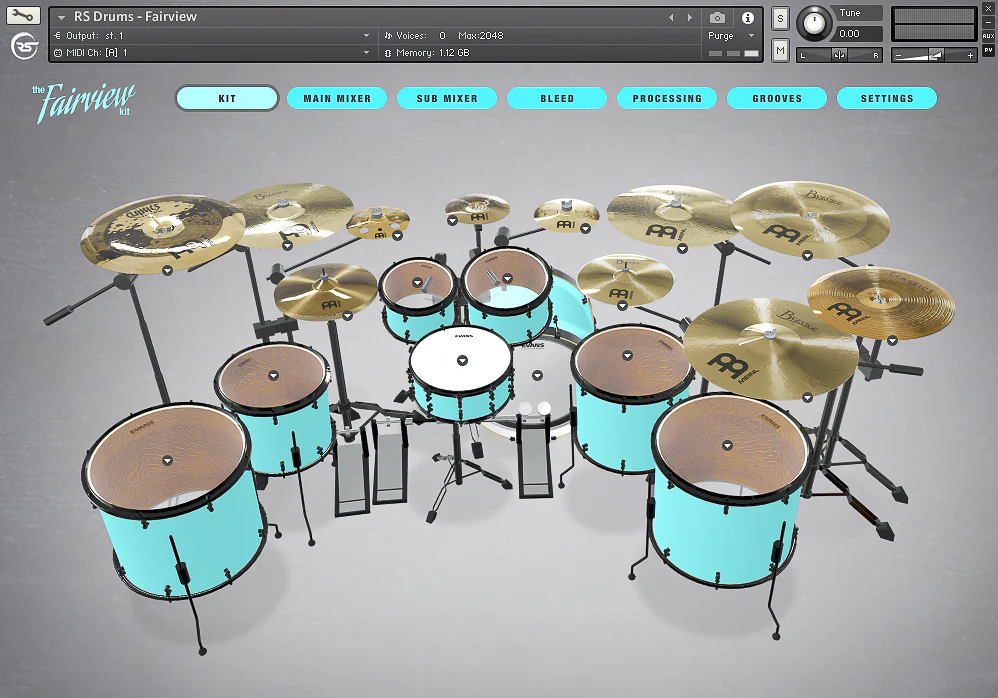Hit the holed trash splash cymbal
998x698 pixels.
tap(377, 223)
